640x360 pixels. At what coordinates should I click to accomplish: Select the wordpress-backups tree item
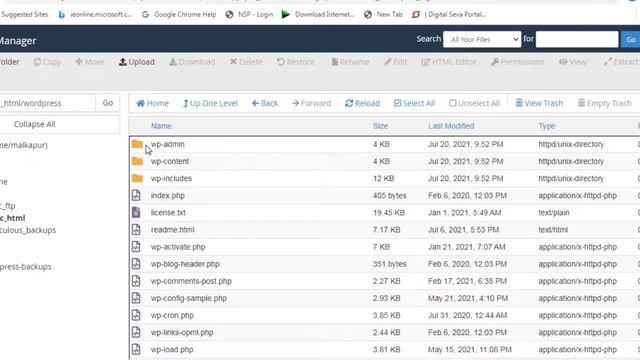click(x=26, y=267)
